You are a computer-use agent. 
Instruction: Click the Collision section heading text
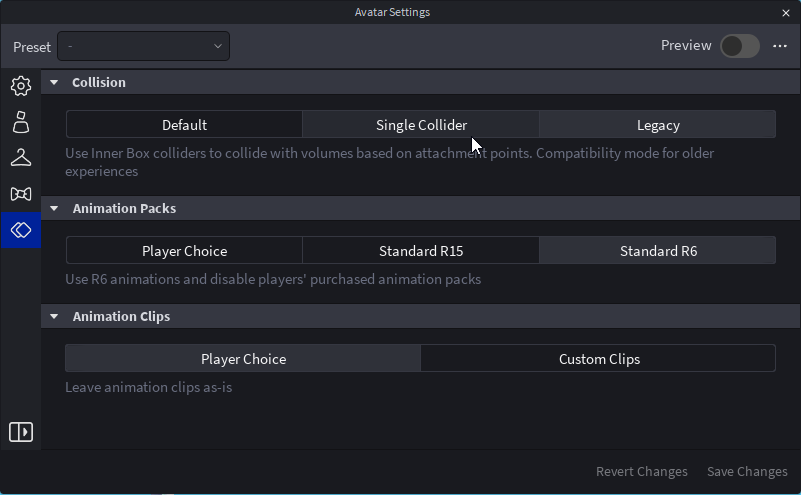pyautogui.click(x=99, y=82)
